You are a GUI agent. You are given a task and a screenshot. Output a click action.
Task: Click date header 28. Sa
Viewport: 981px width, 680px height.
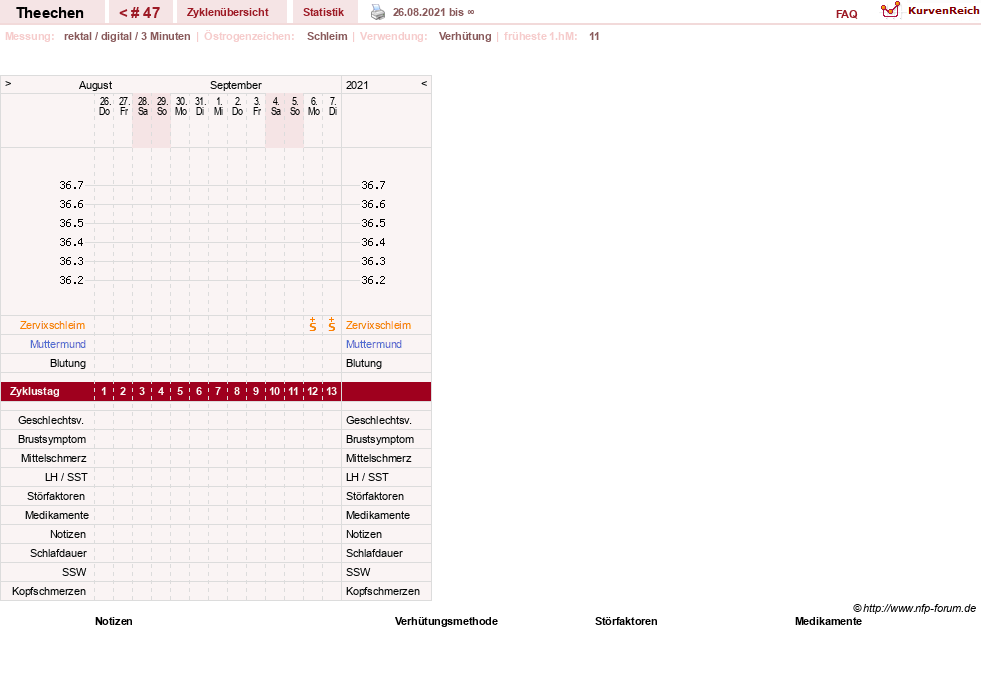143,106
